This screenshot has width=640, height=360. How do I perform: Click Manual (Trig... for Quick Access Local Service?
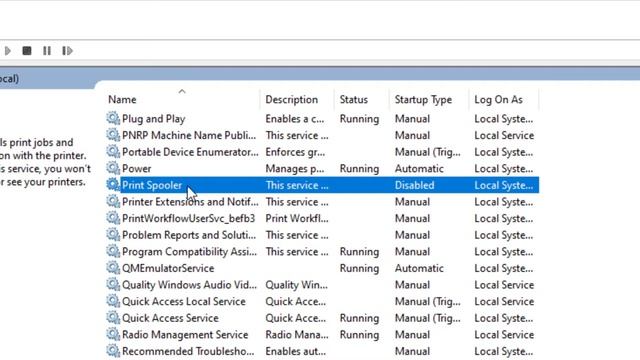click(427, 301)
